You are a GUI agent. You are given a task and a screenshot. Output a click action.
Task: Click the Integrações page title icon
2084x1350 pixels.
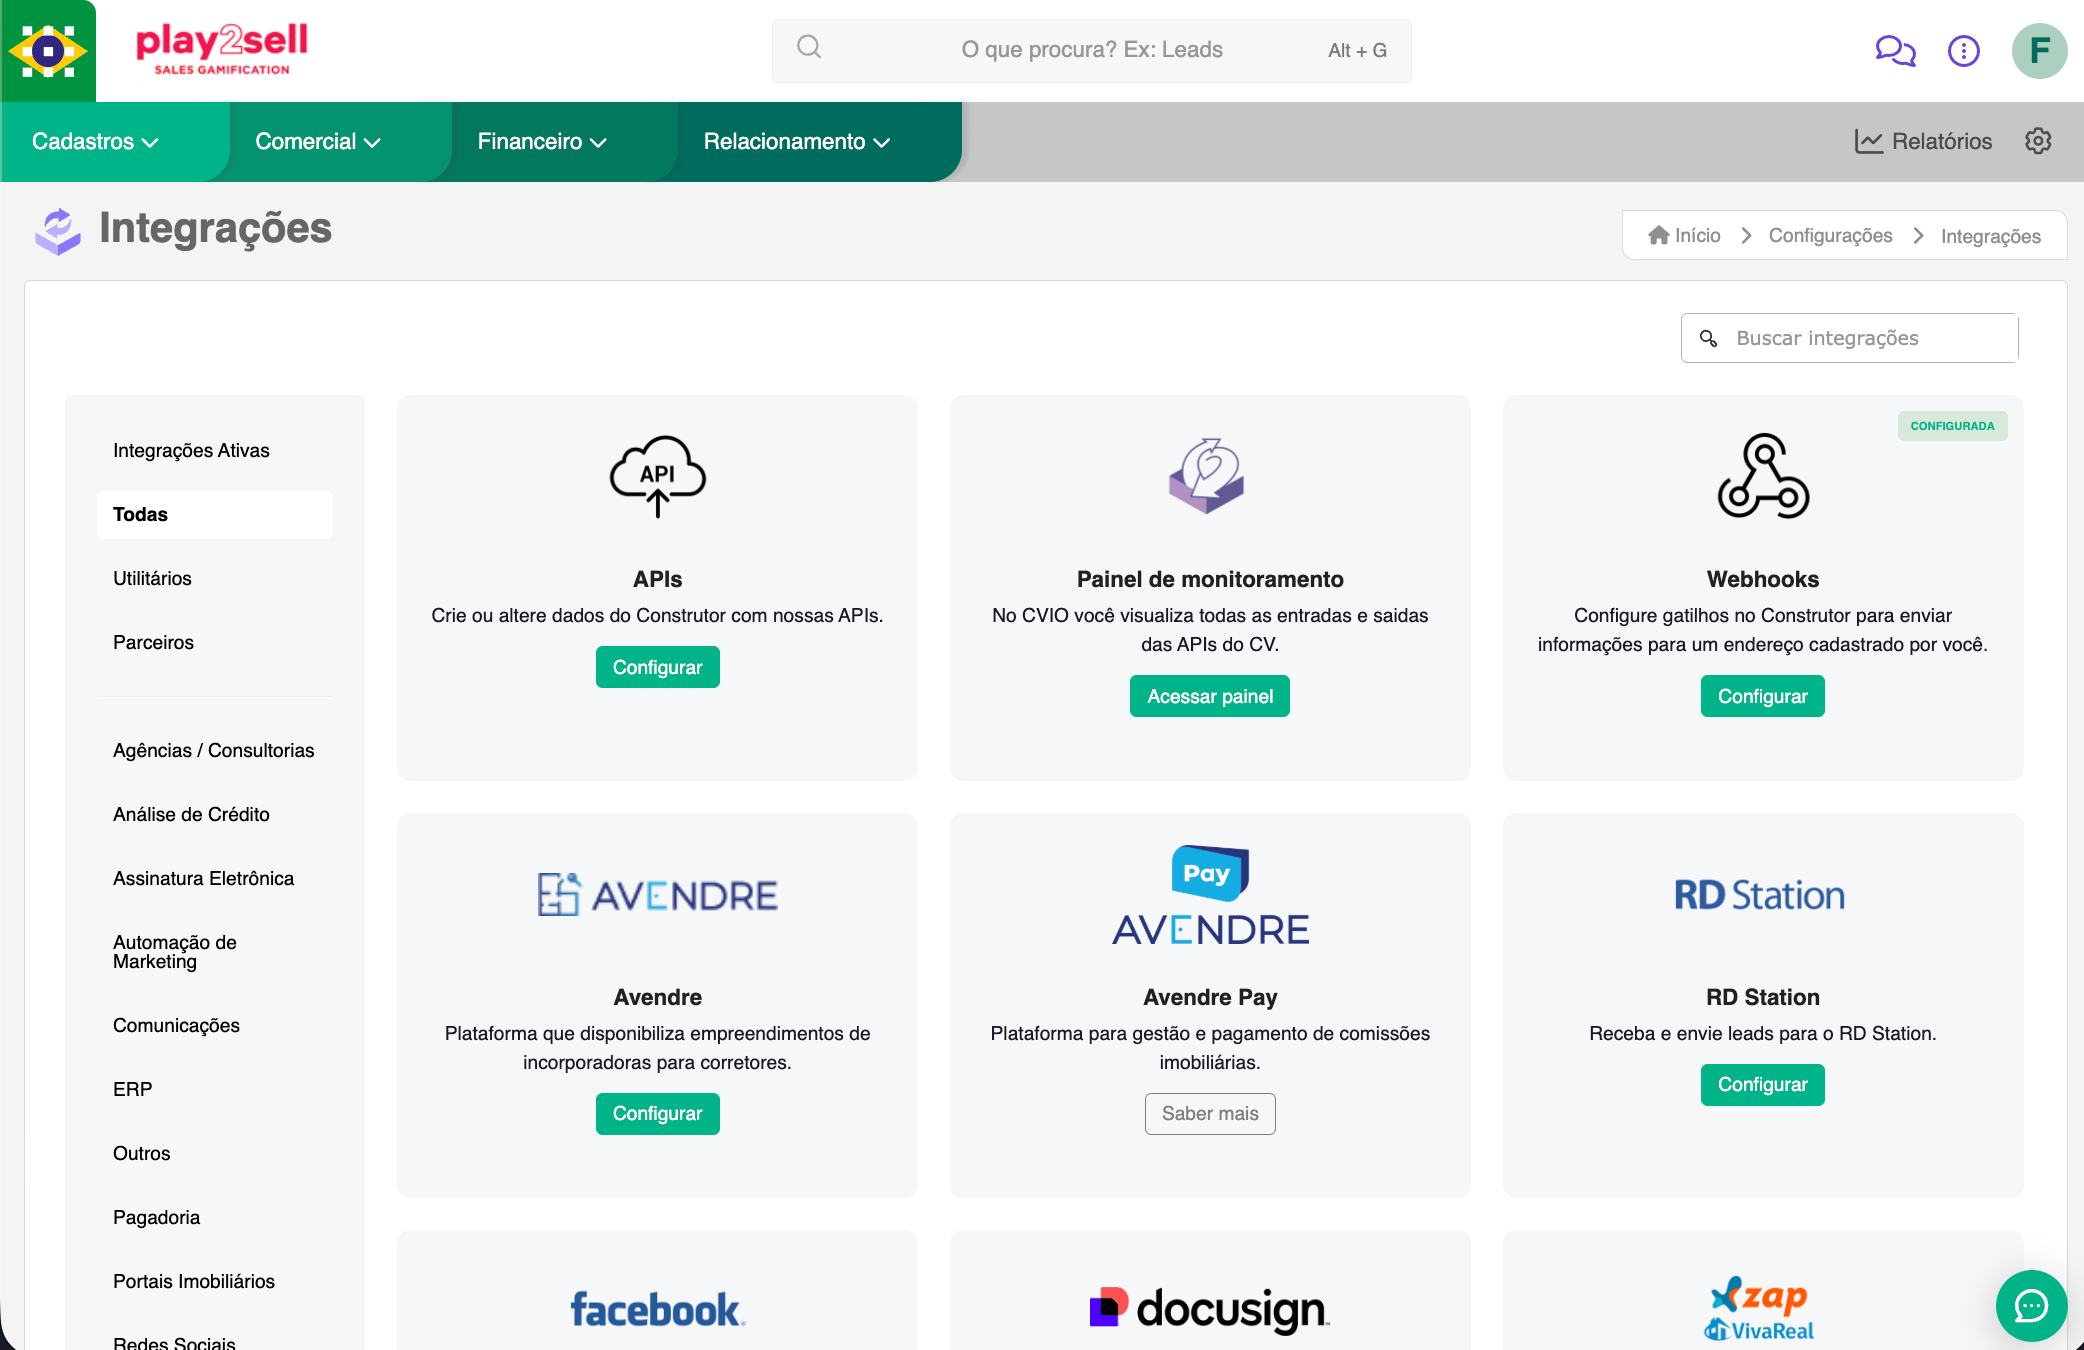pos(58,231)
